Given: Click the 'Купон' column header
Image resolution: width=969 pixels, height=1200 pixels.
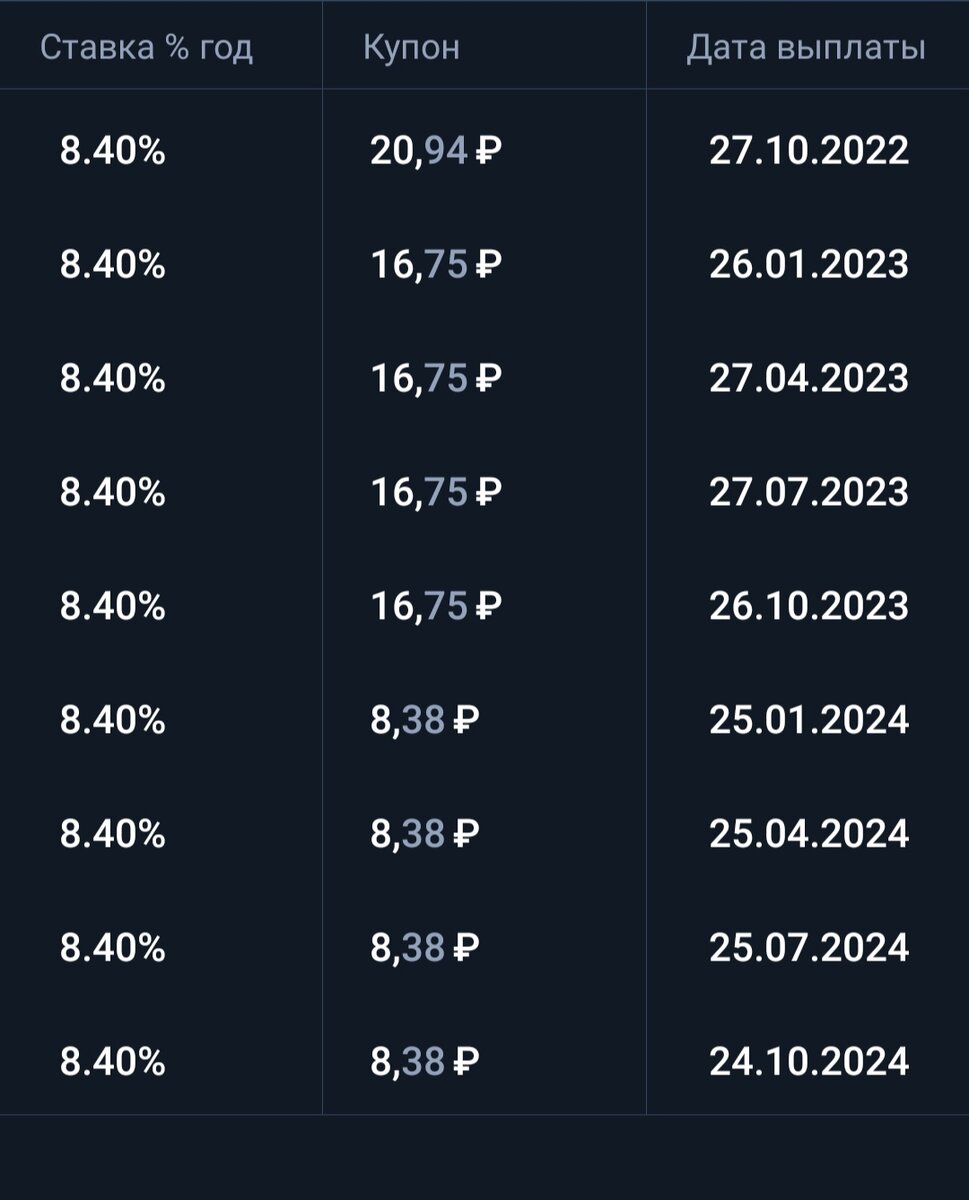Looking at the screenshot, I should tap(411, 47).
